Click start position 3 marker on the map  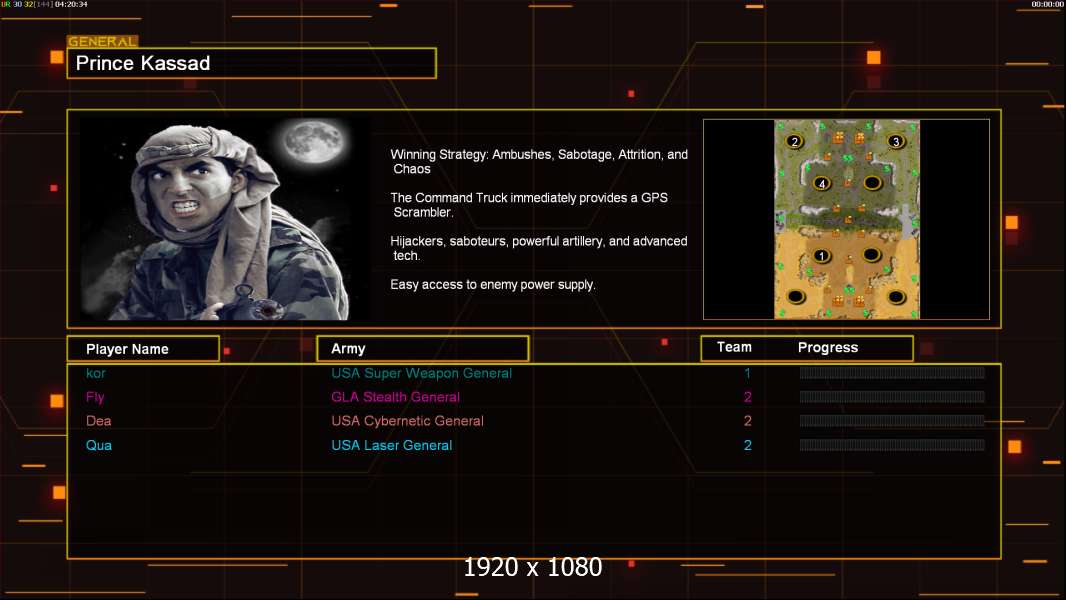click(895, 141)
